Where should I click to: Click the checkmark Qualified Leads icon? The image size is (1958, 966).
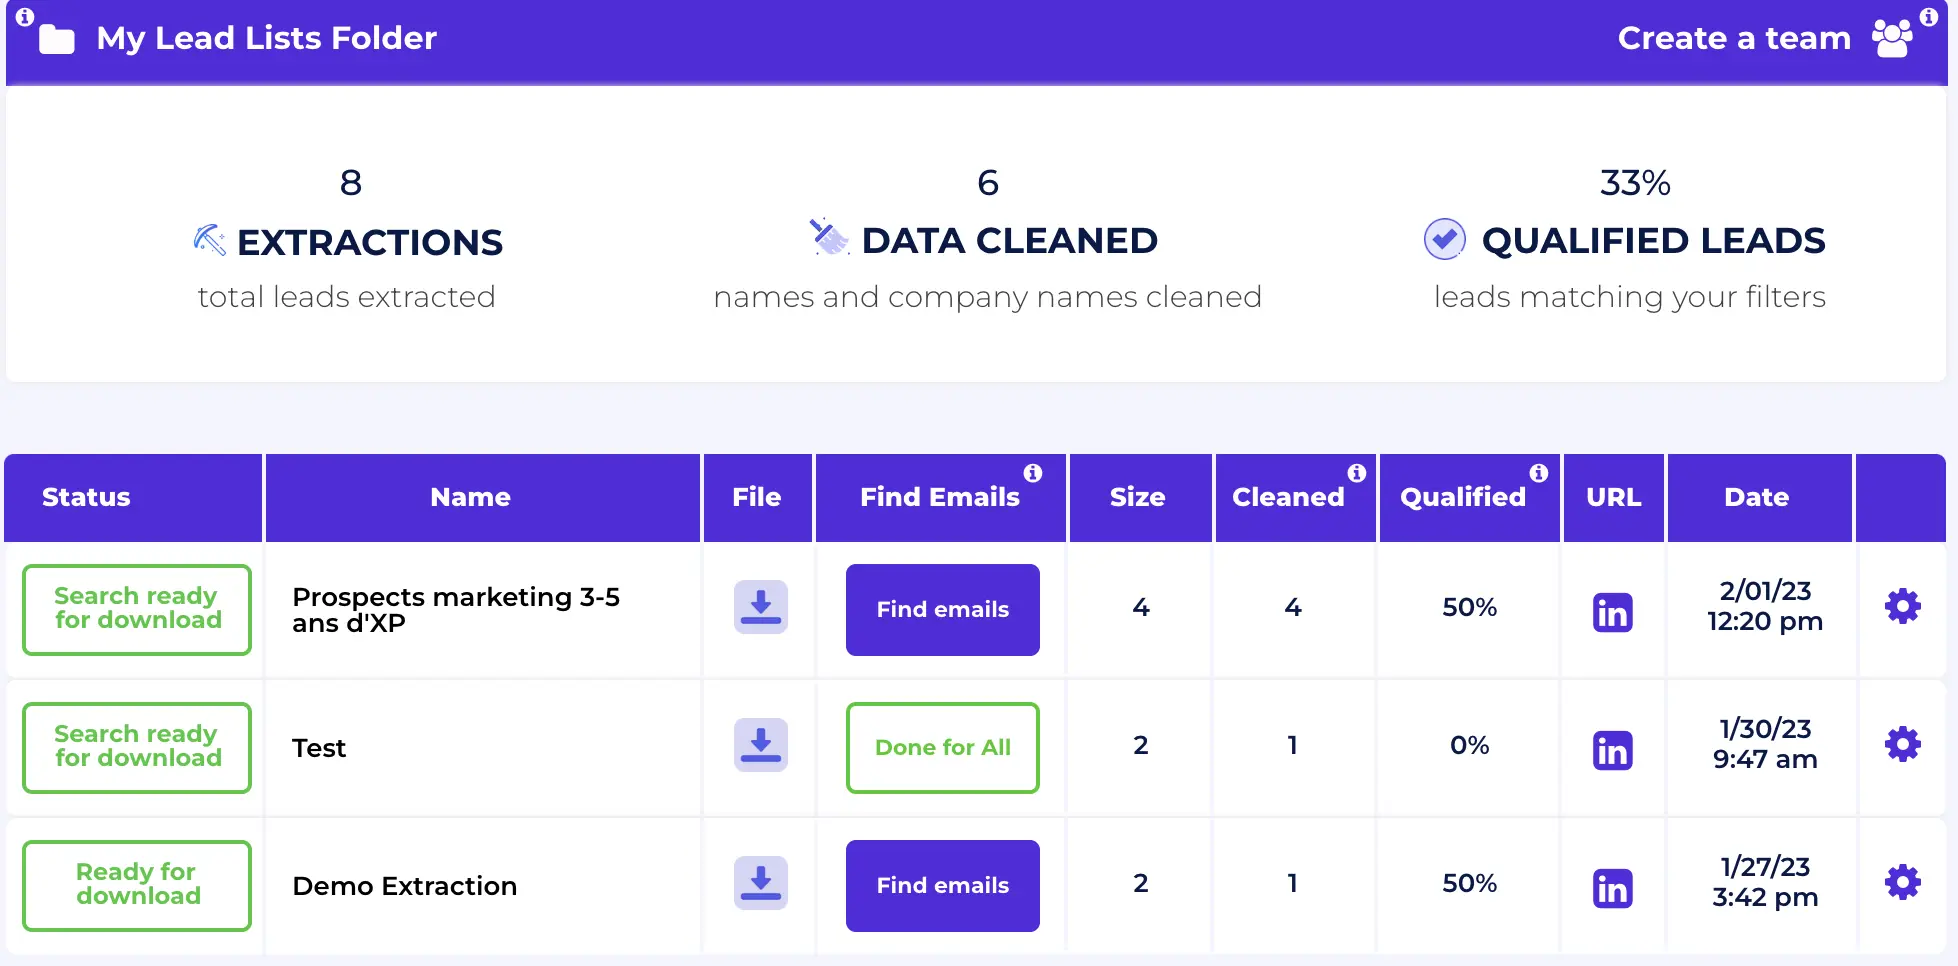pos(1444,239)
